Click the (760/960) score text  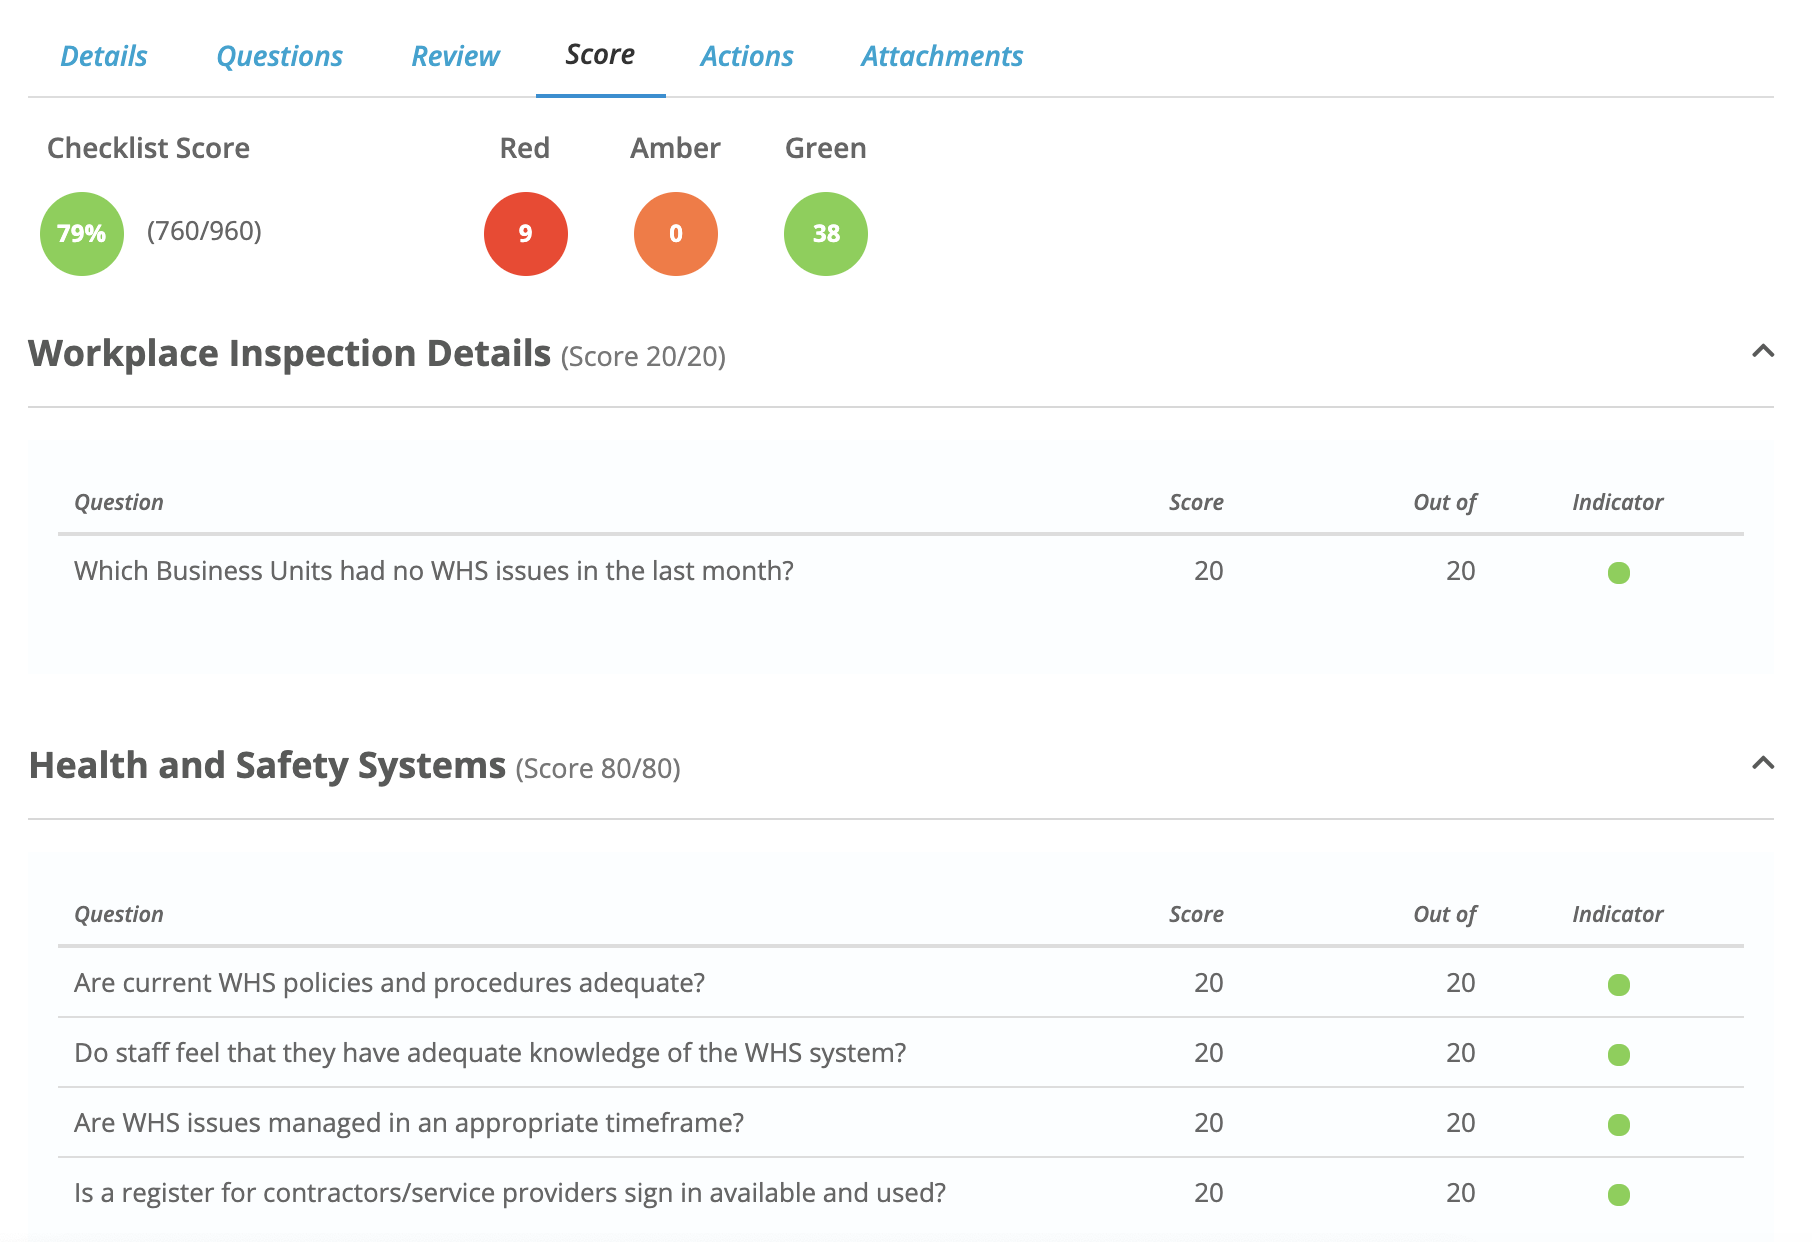(x=203, y=233)
